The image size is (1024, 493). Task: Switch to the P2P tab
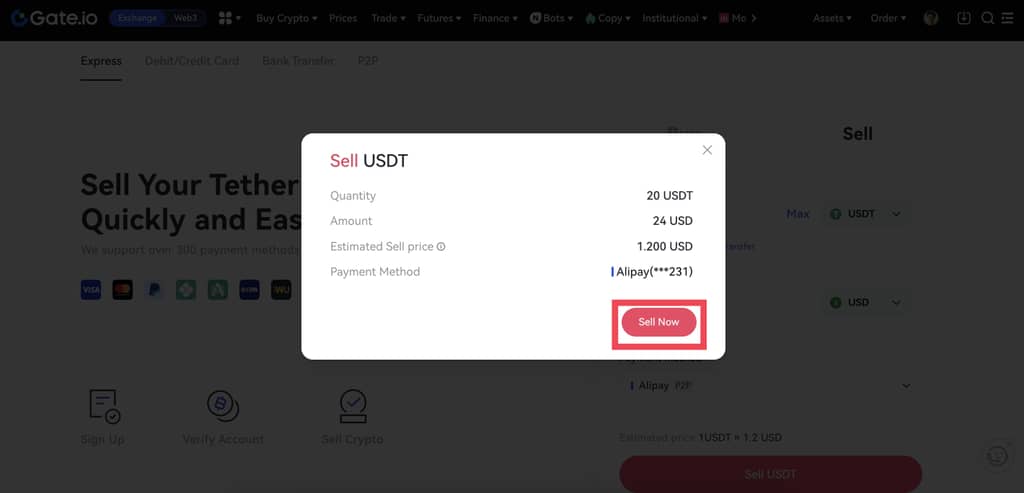click(368, 61)
